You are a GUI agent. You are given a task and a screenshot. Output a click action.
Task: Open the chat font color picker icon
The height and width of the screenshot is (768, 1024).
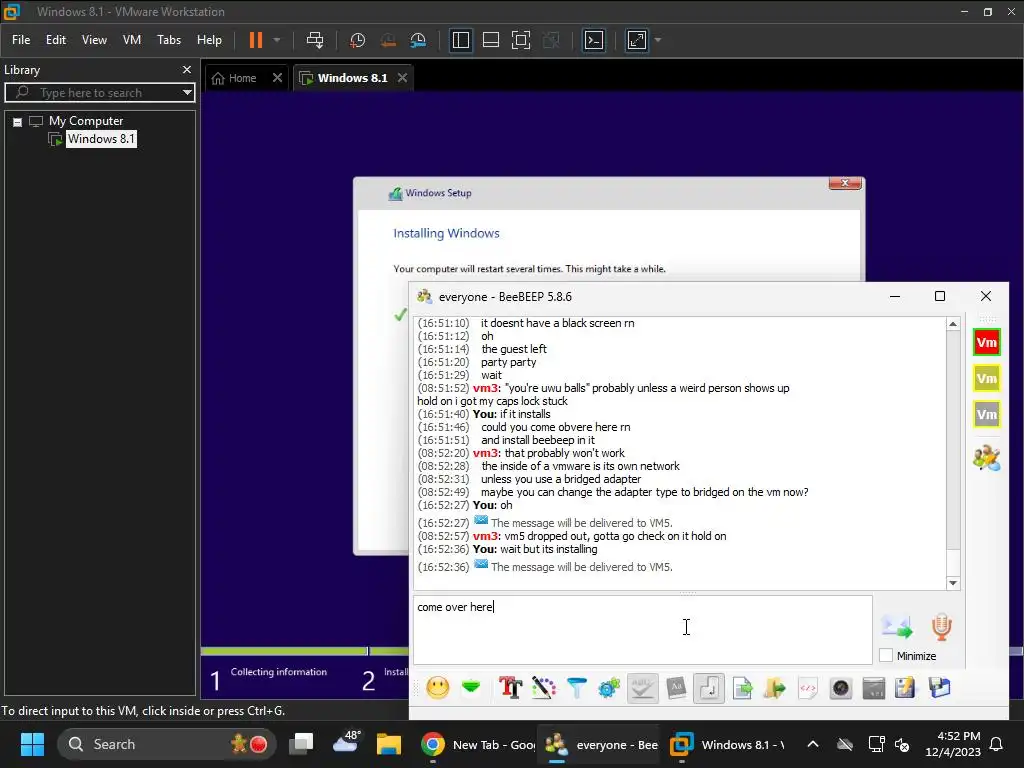coord(543,688)
